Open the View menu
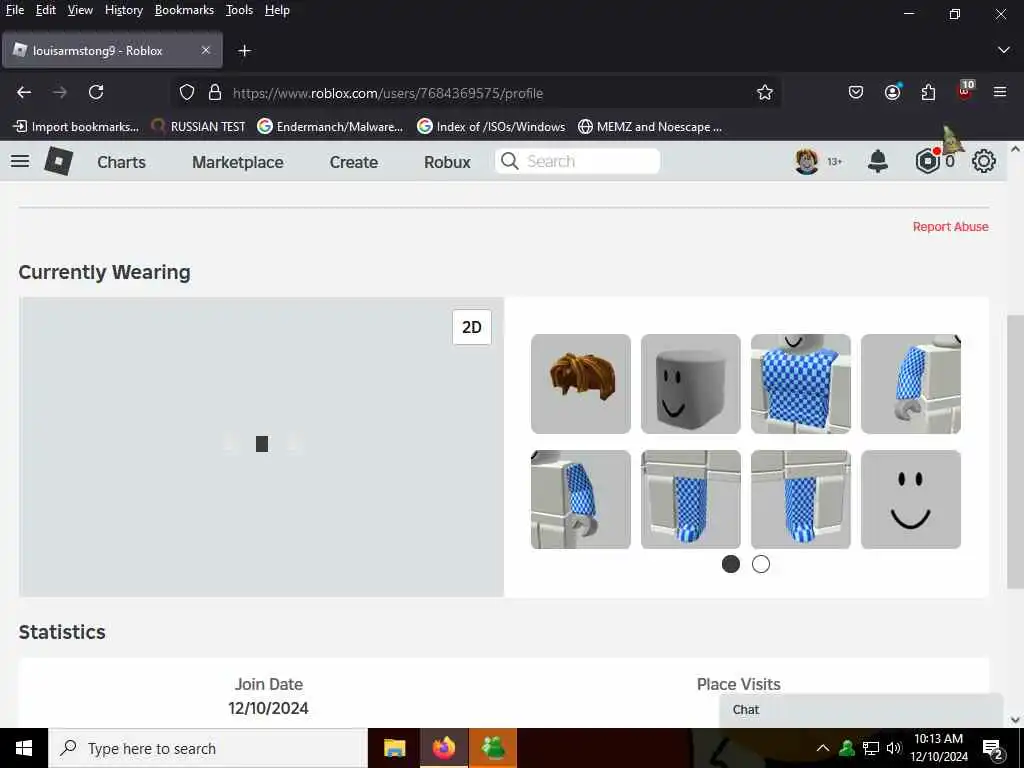 pyautogui.click(x=80, y=10)
